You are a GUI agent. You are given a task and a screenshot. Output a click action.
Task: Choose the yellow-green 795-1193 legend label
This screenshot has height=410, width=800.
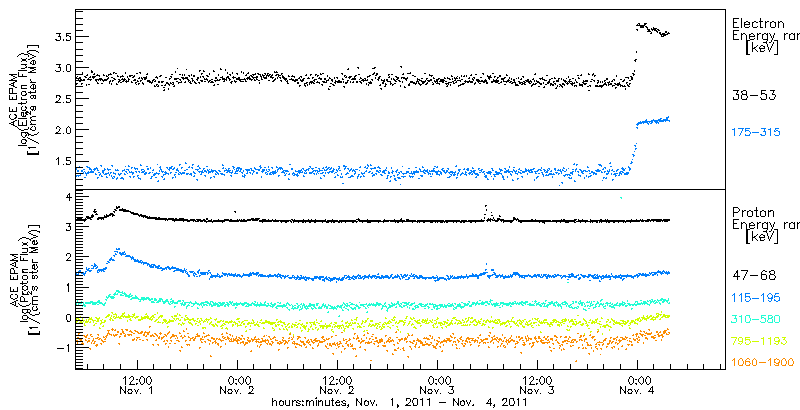[x=759, y=341]
